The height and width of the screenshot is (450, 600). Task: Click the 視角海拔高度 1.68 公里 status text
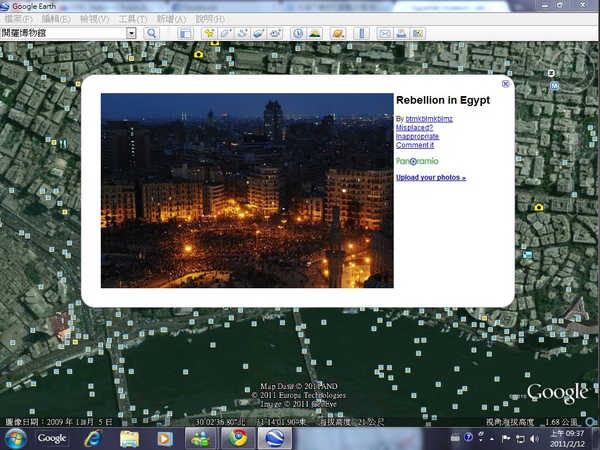point(532,422)
